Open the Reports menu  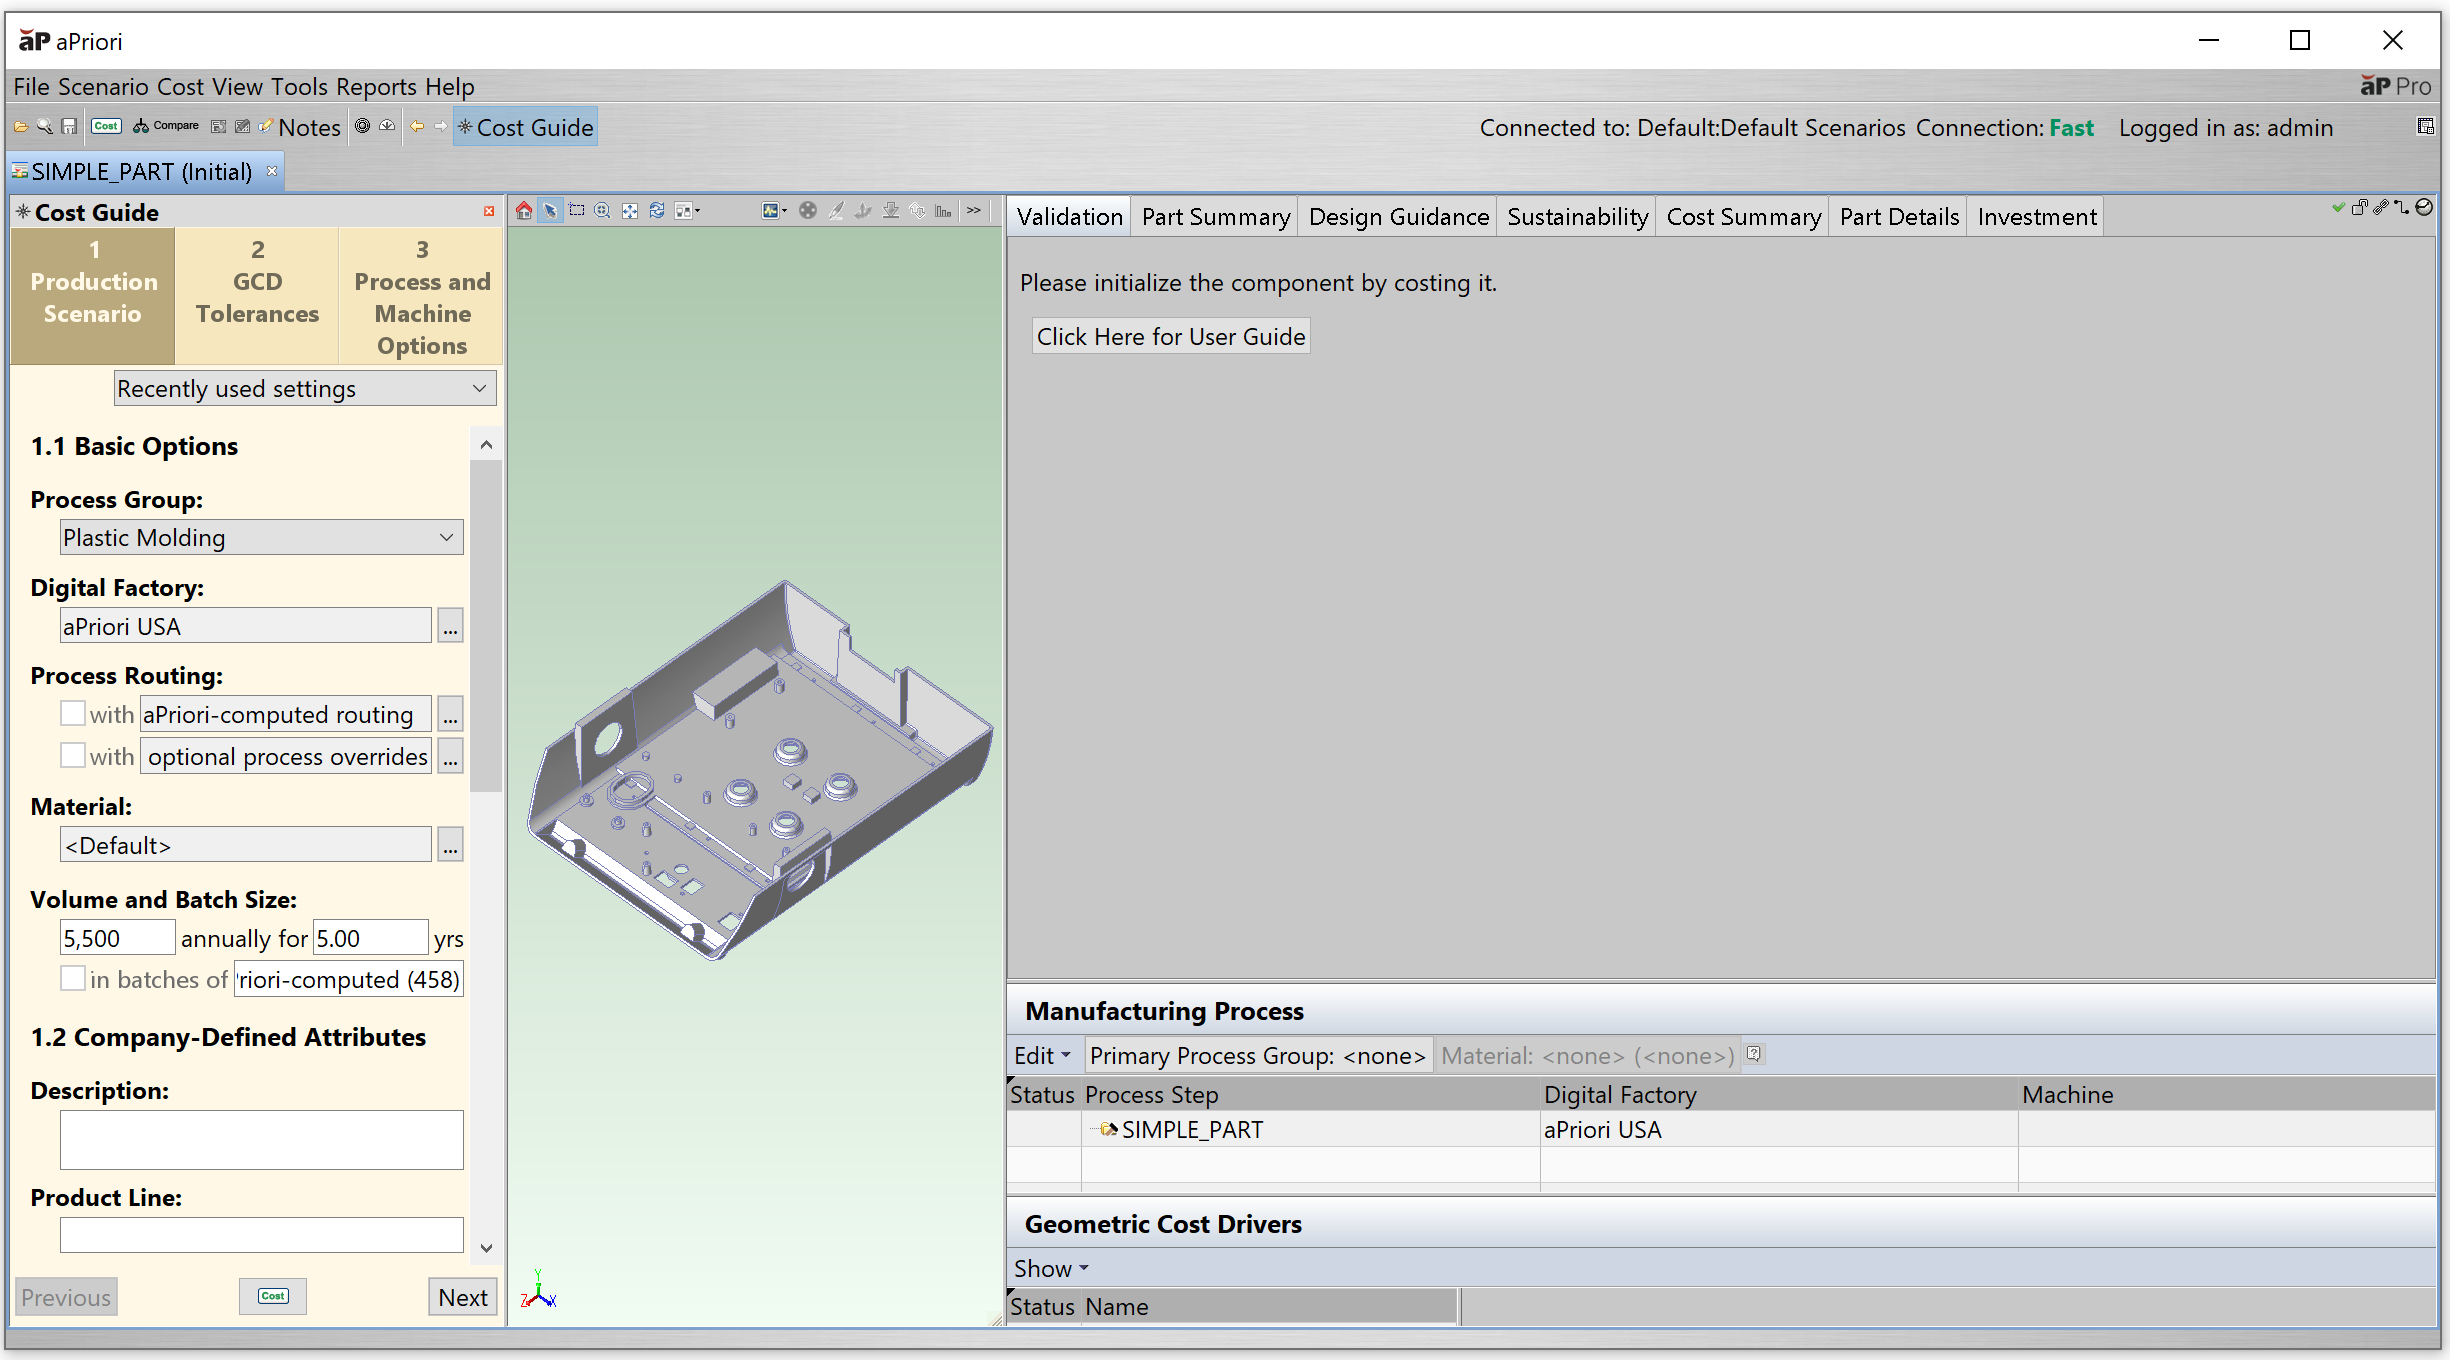pyautogui.click(x=376, y=87)
